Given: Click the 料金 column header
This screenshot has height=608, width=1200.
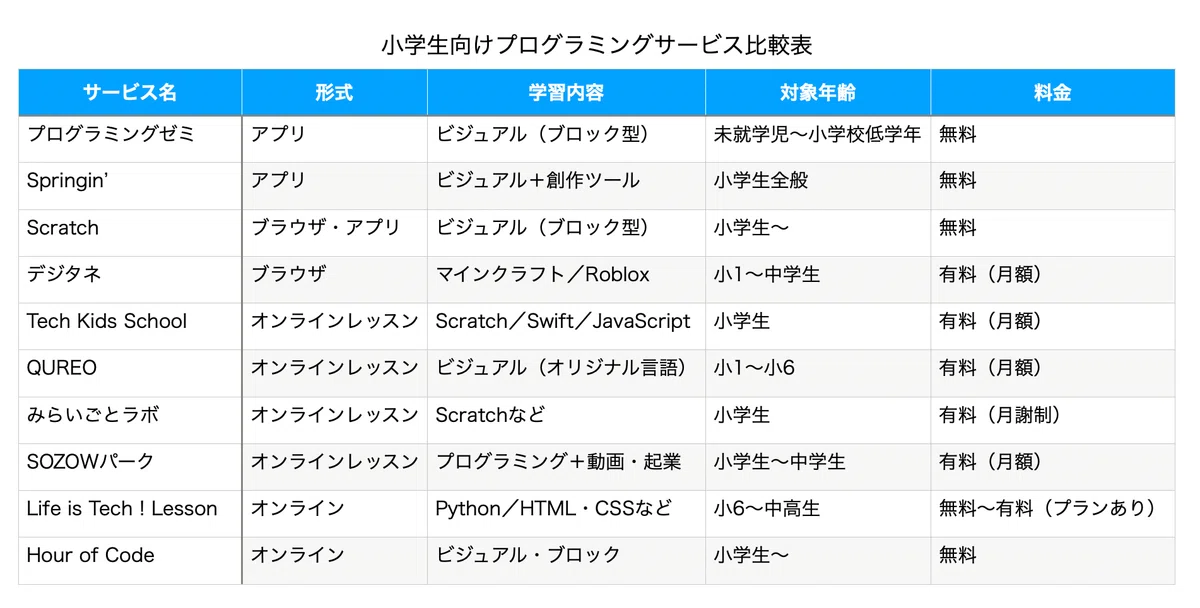Looking at the screenshot, I should click(x=1053, y=92).
